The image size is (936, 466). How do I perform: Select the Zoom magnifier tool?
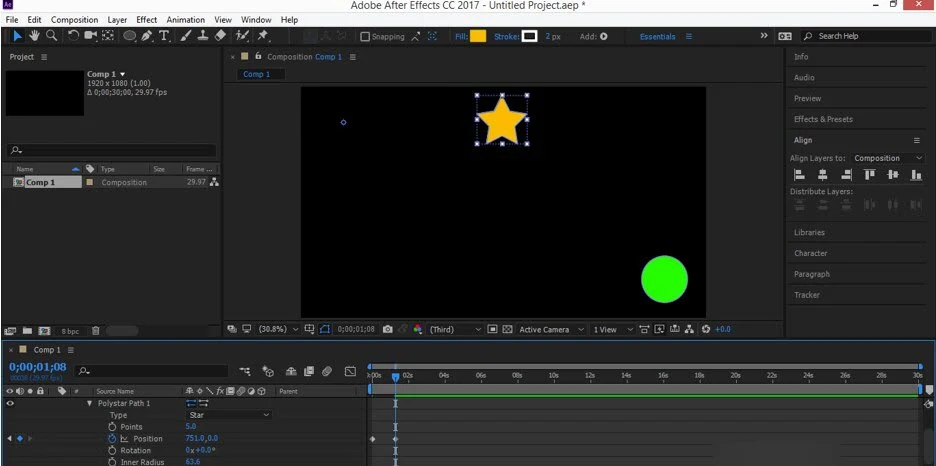pos(52,36)
